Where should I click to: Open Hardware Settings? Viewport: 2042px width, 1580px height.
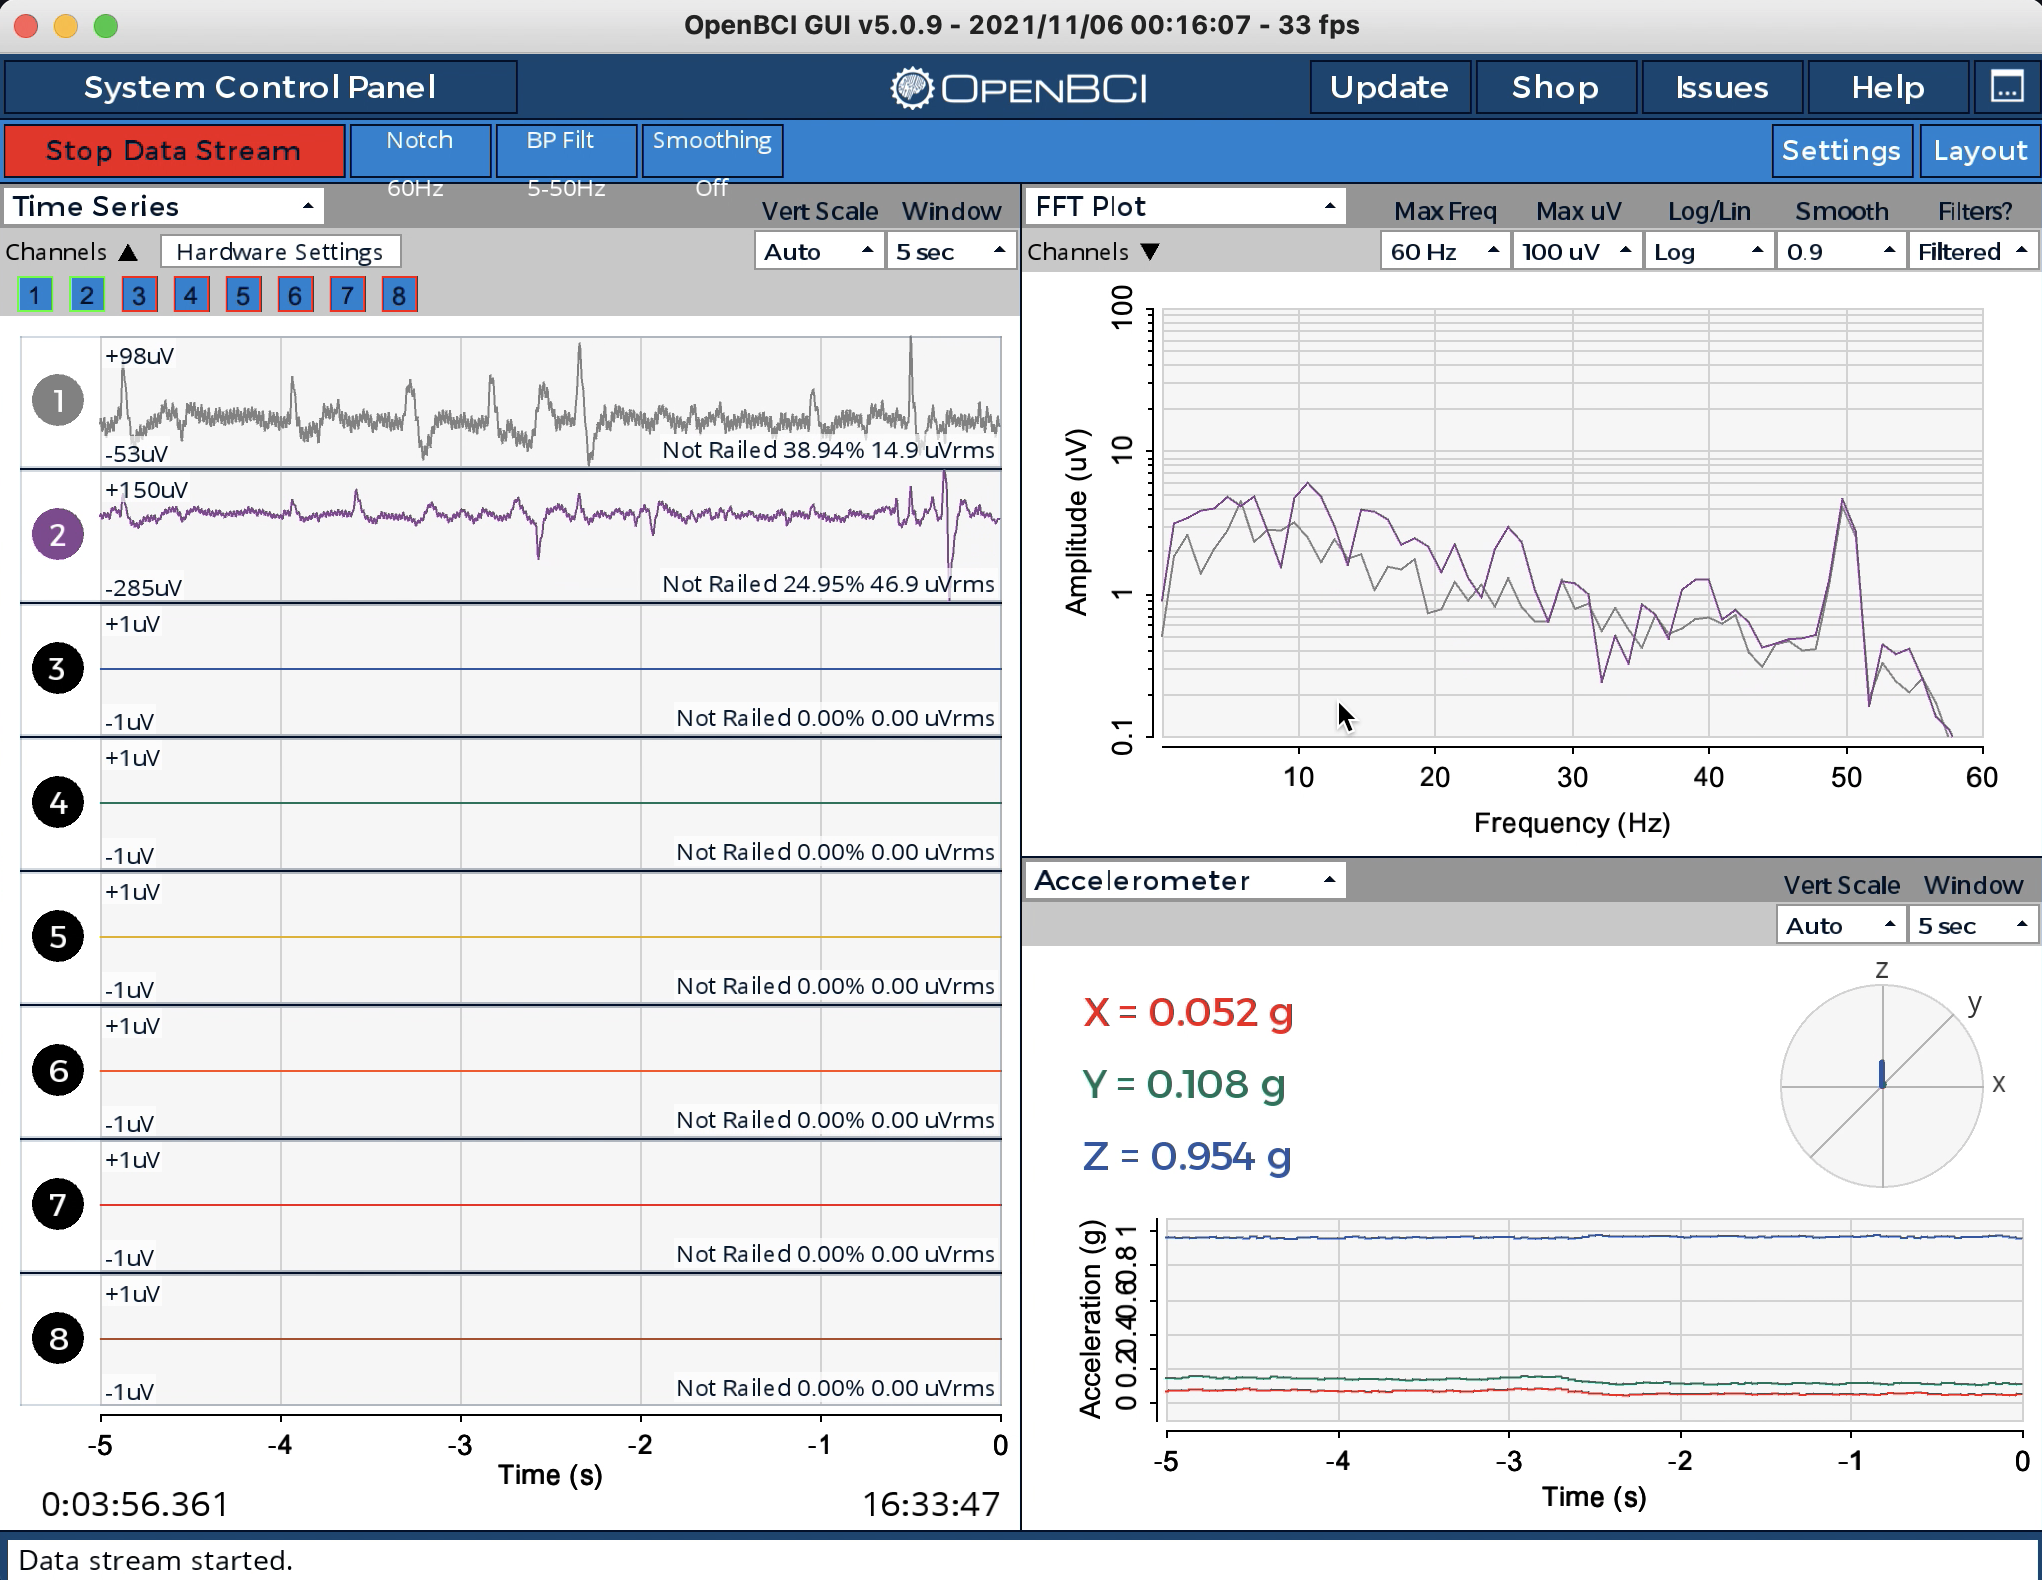pyautogui.click(x=280, y=252)
